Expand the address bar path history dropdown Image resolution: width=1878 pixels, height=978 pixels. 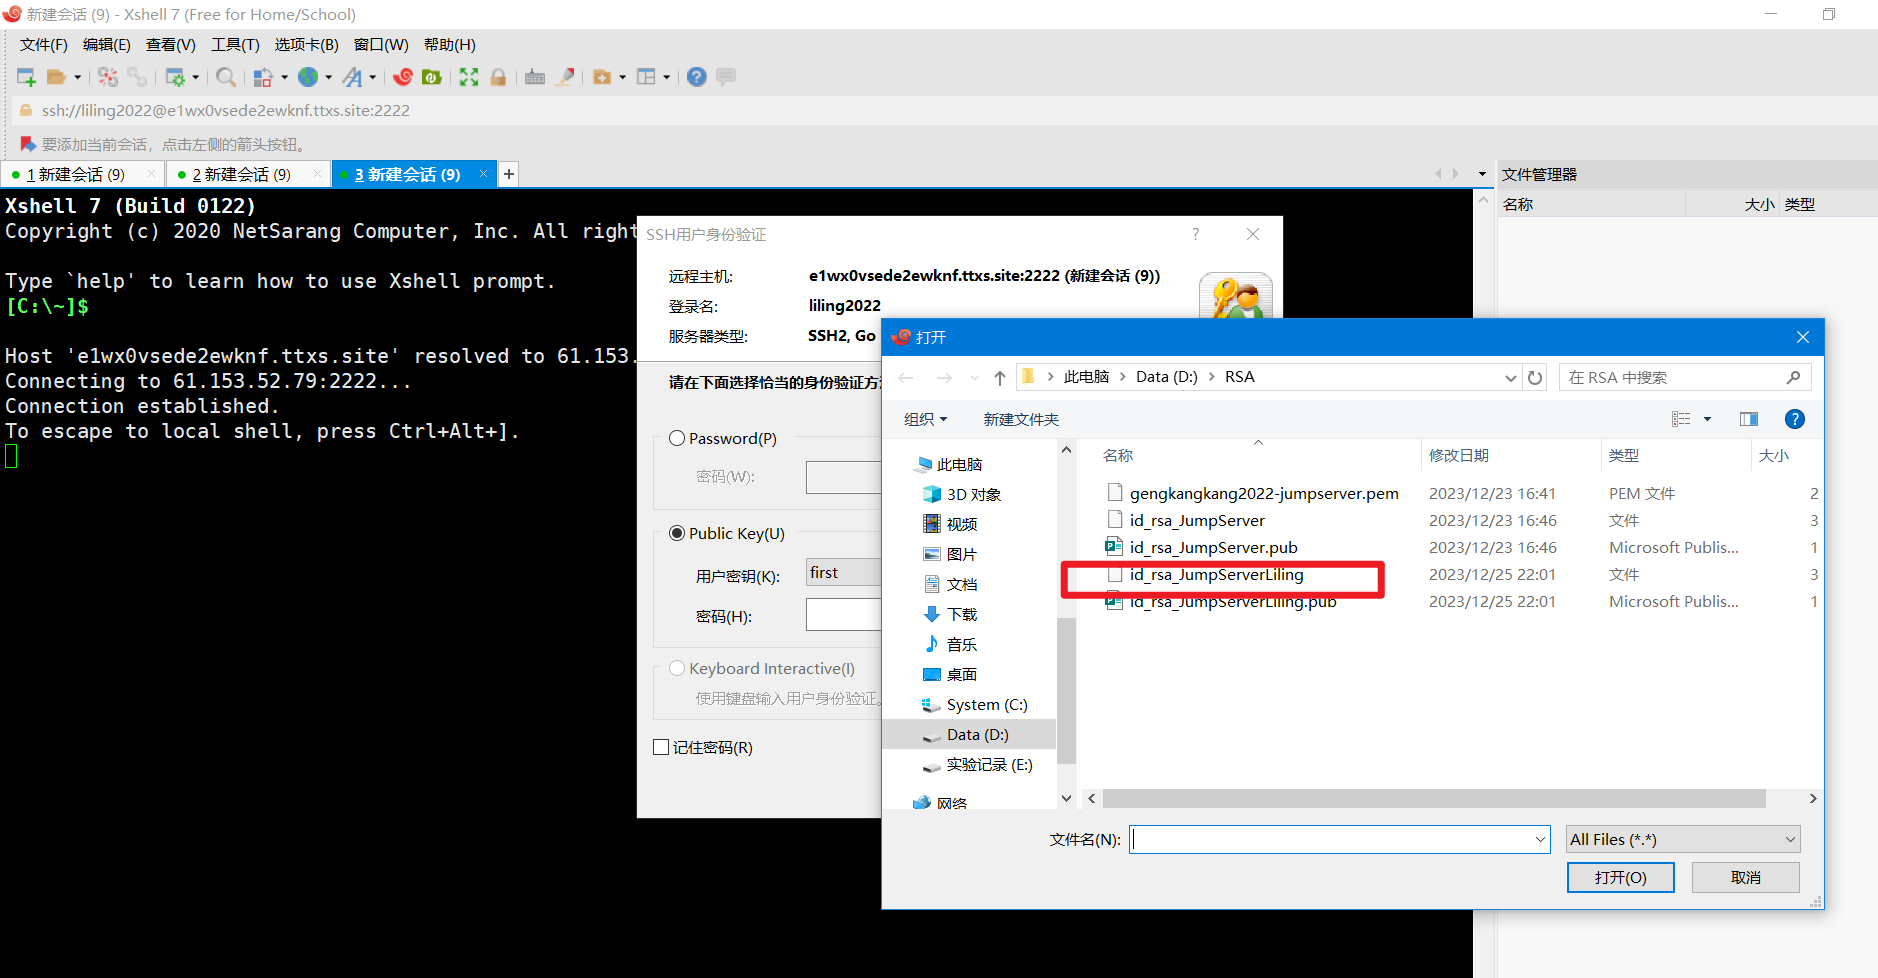coord(1510,378)
